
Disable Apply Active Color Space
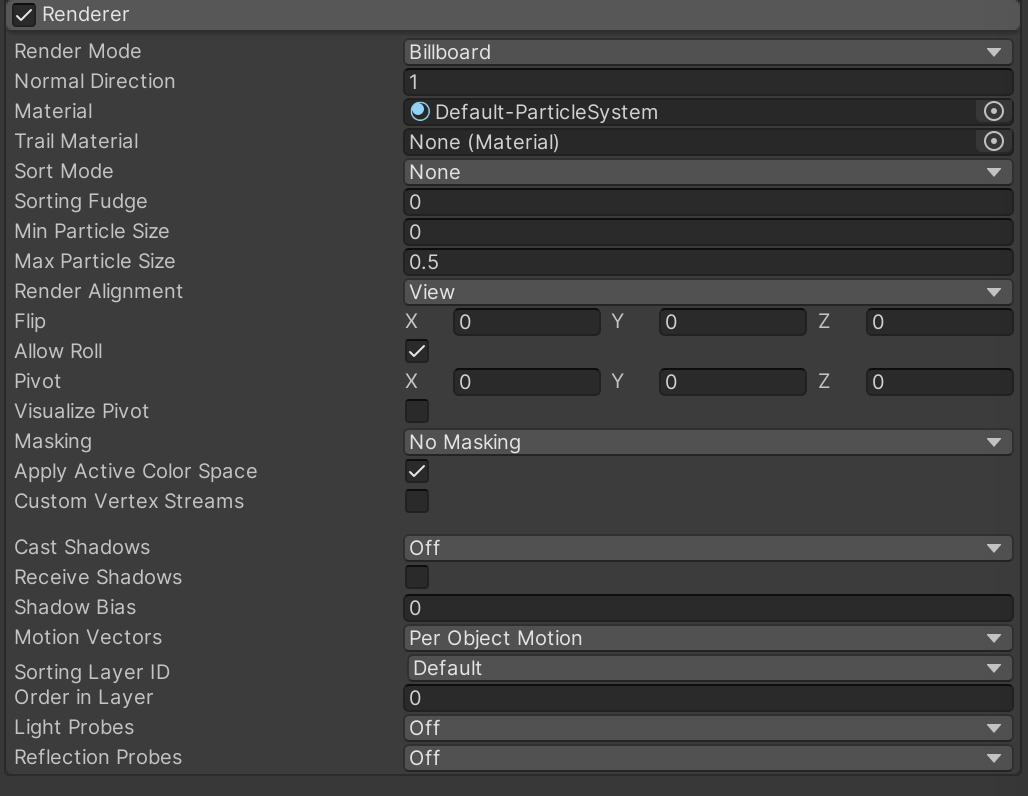(x=416, y=471)
